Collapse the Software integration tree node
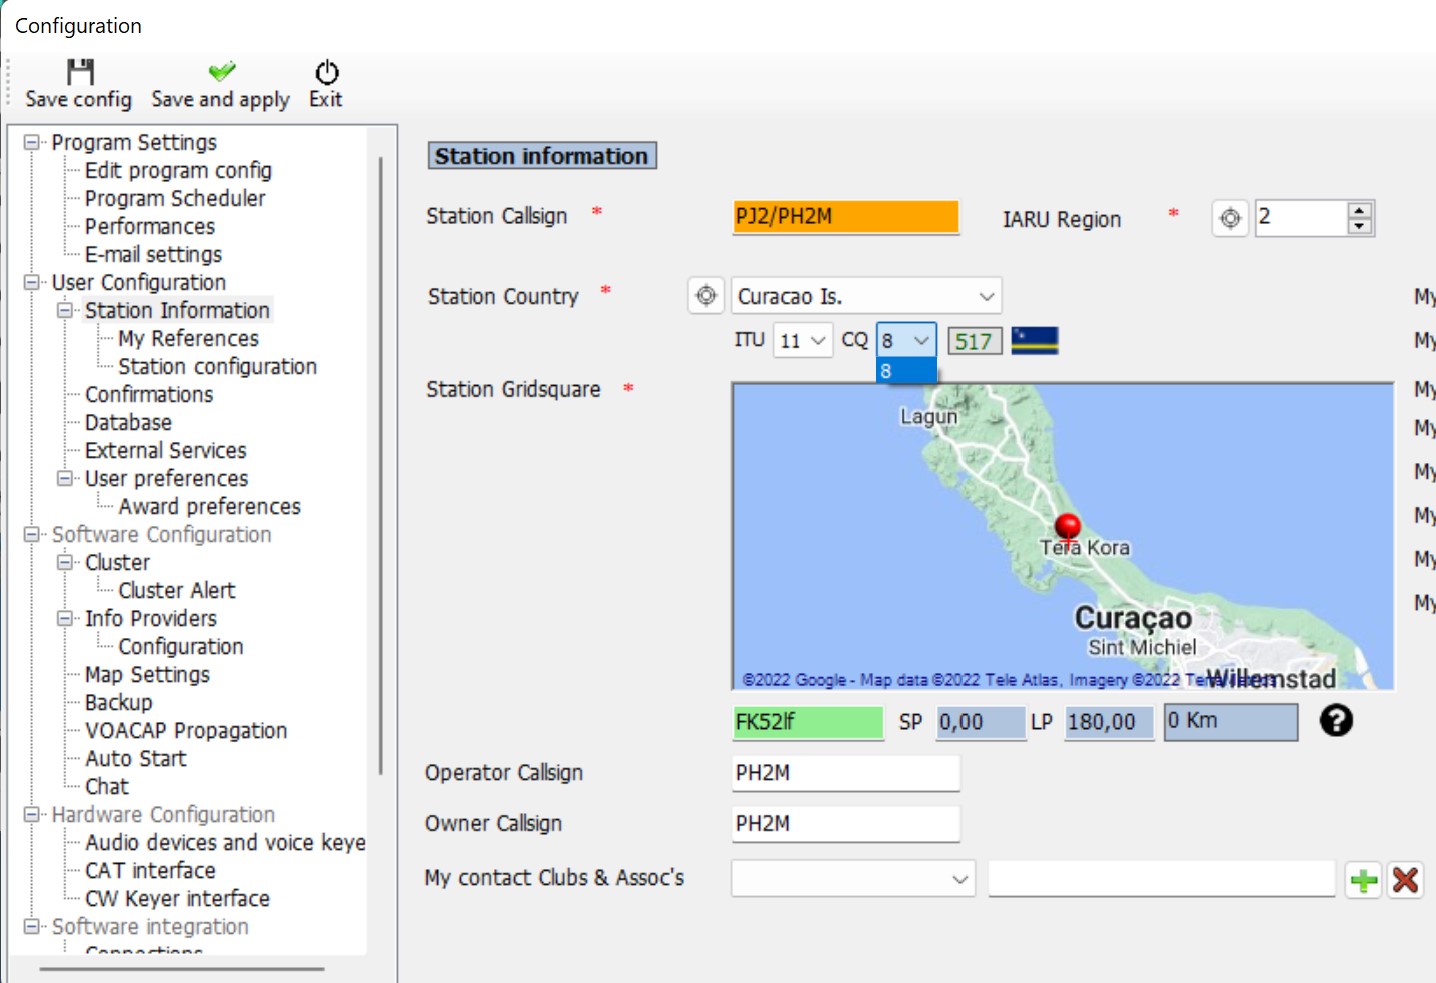 (32, 926)
